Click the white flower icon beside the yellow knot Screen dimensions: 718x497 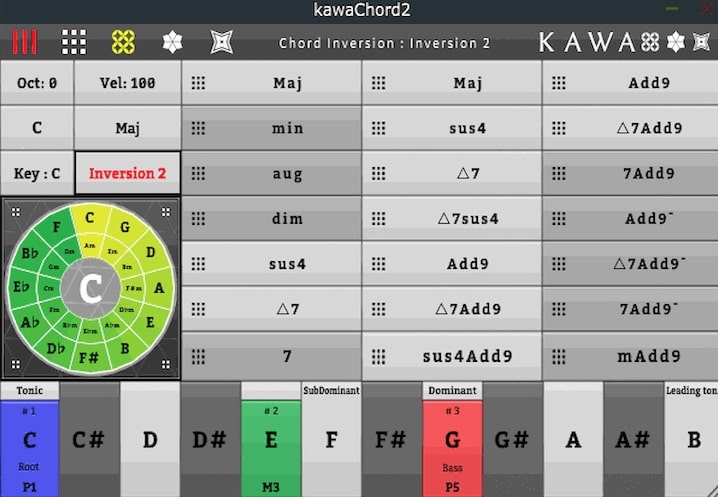point(173,42)
